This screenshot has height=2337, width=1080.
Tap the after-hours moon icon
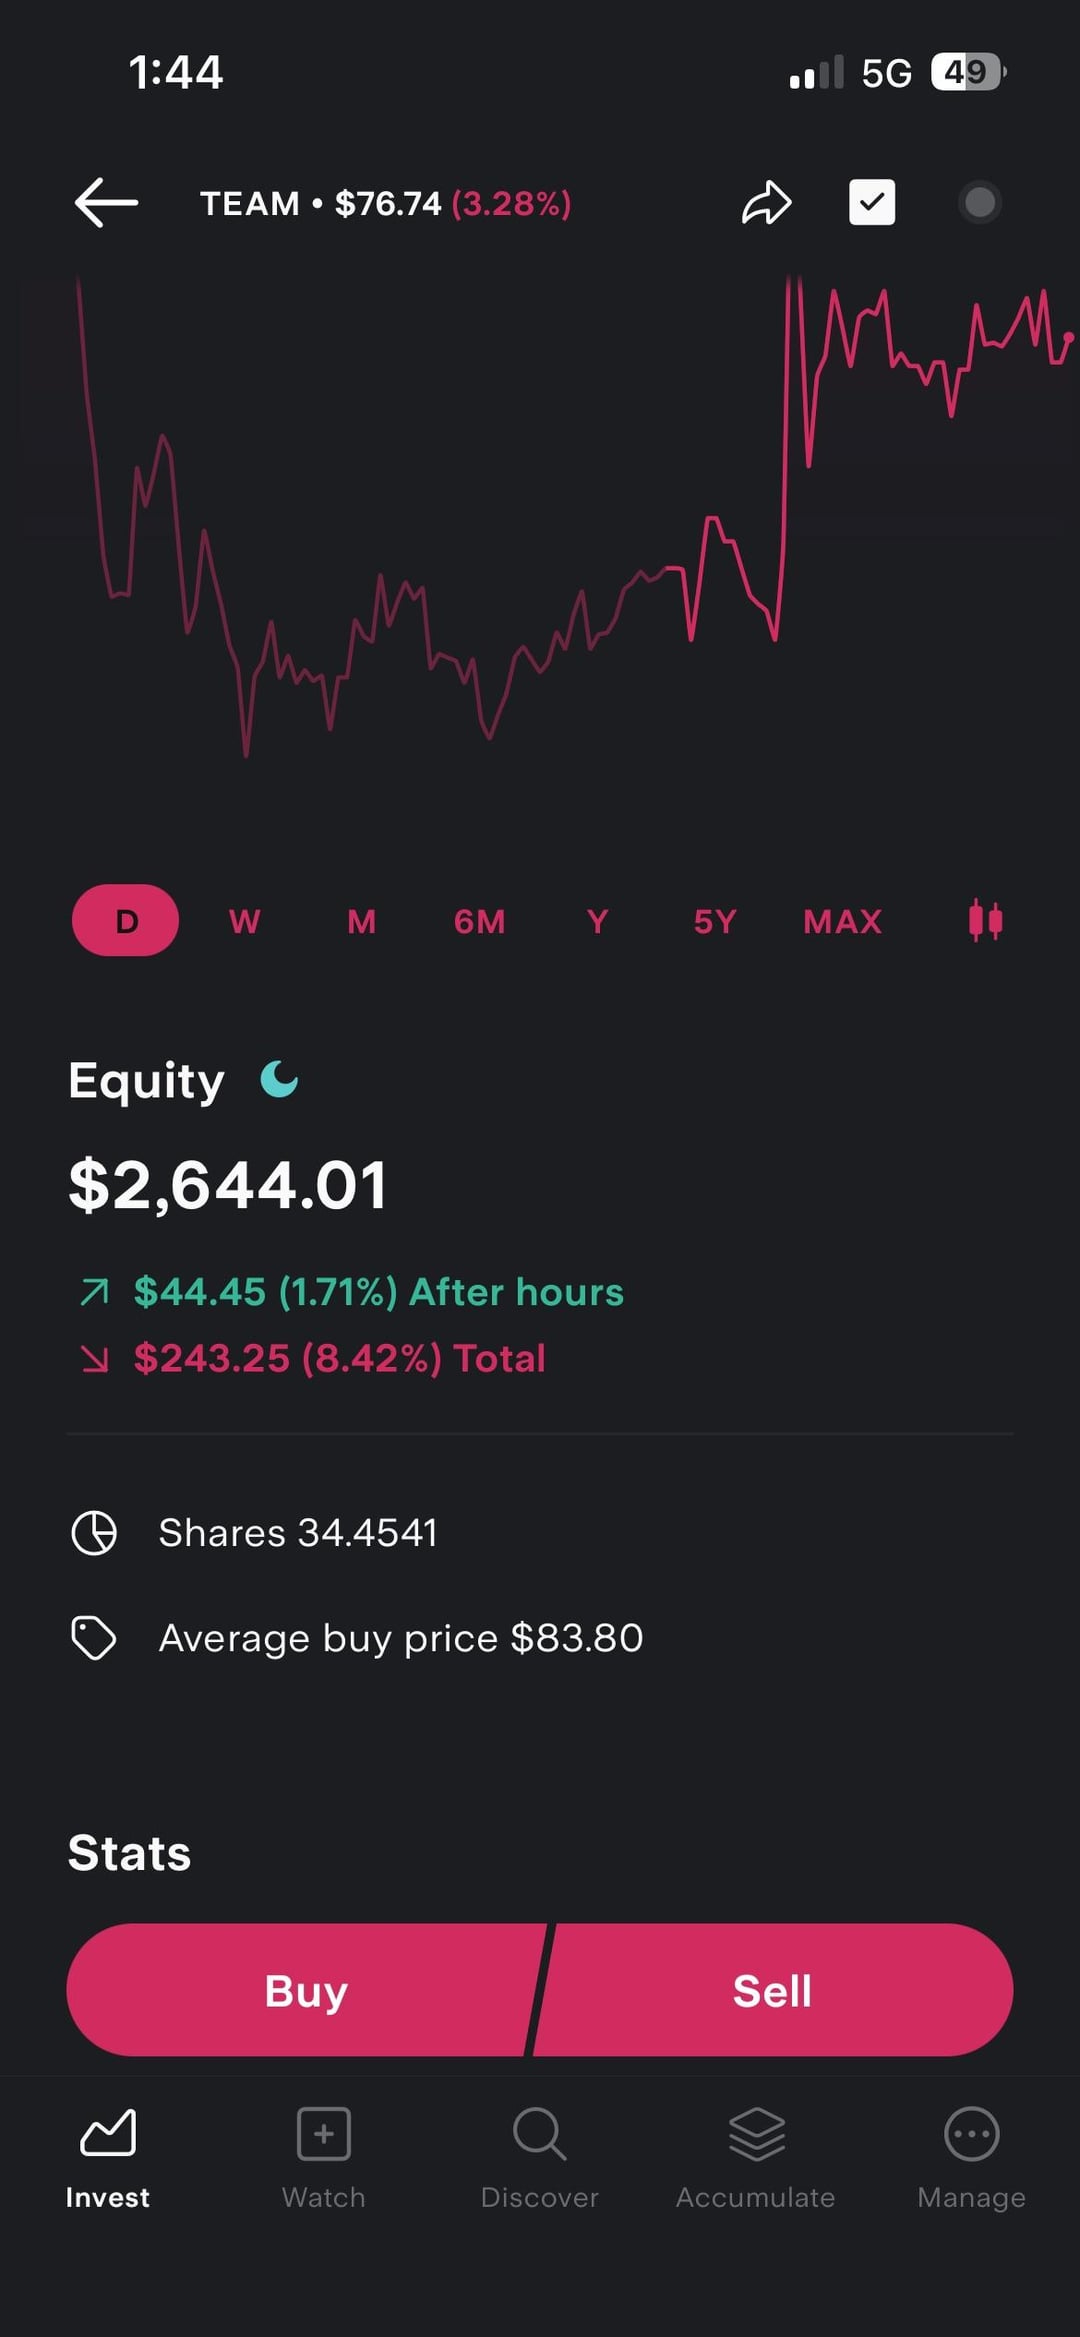(279, 1080)
